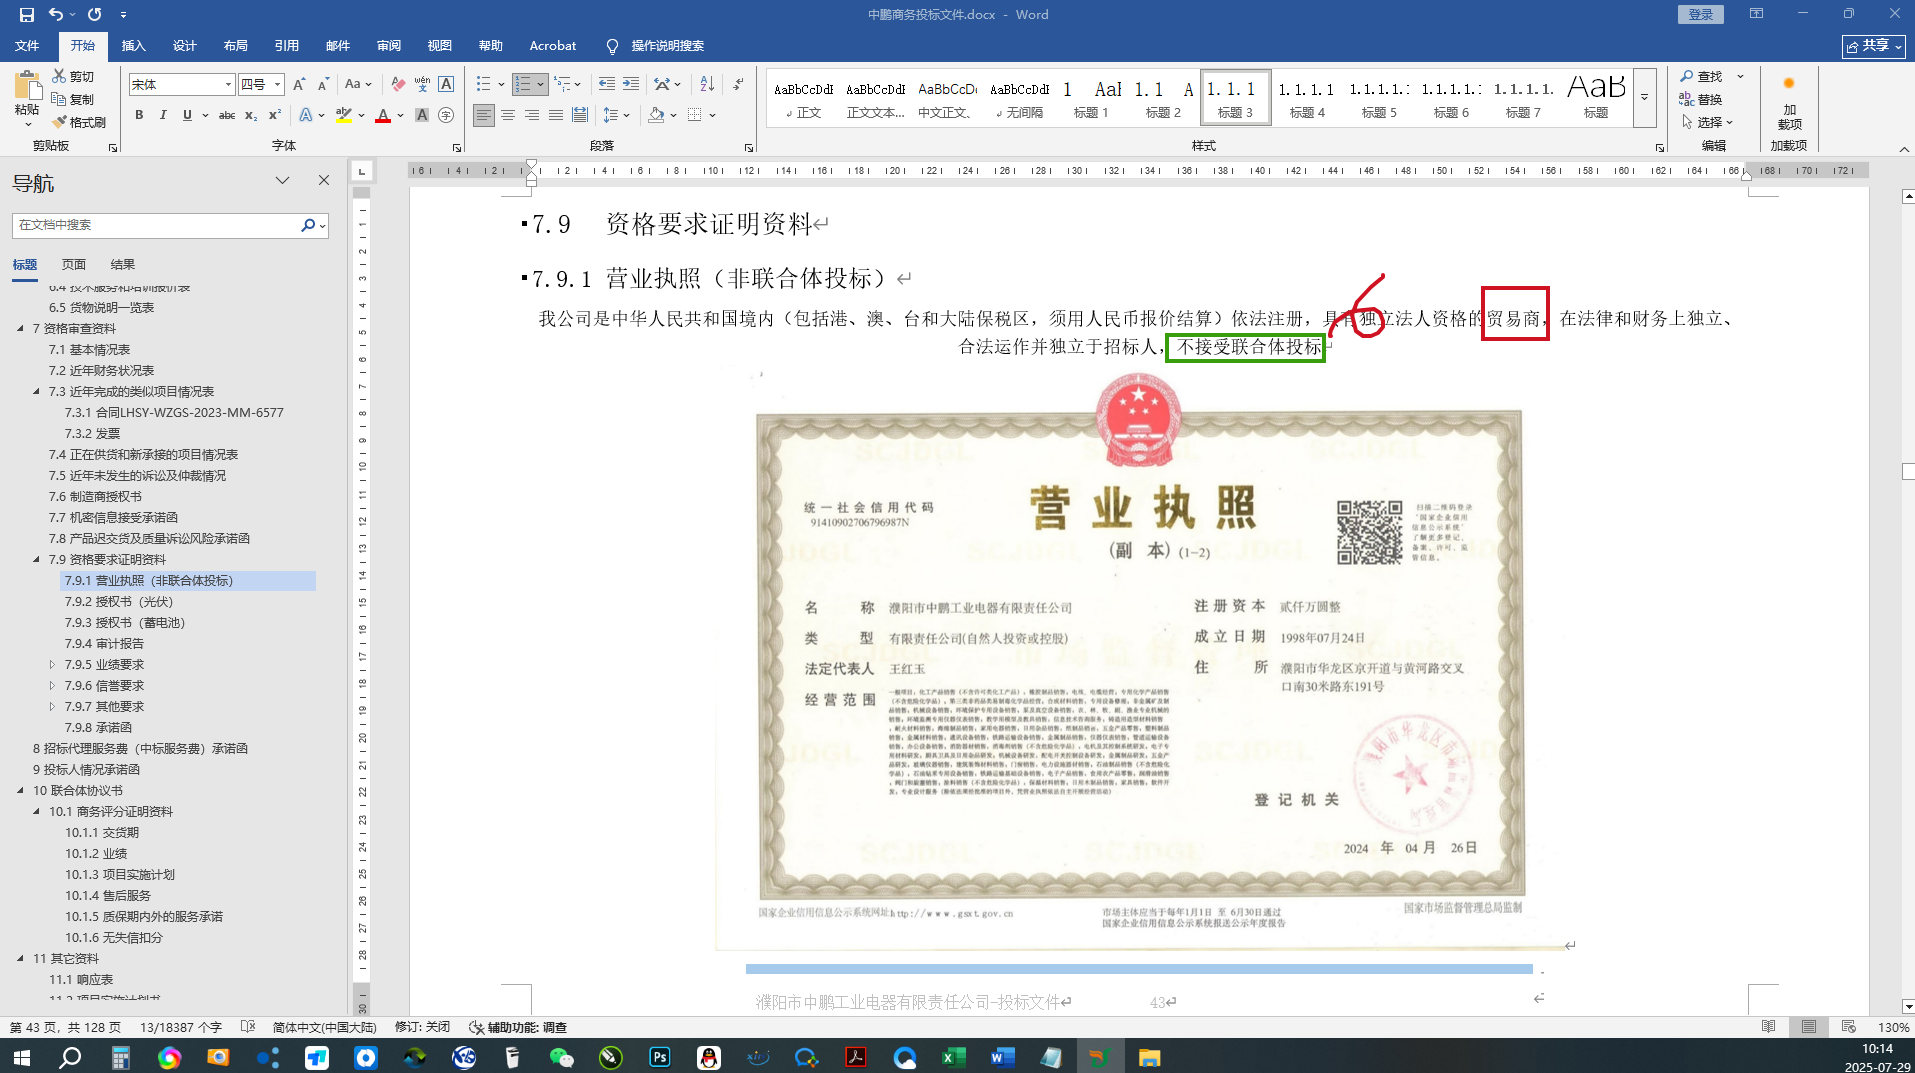Toggle superscript formatting

tap(275, 115)
